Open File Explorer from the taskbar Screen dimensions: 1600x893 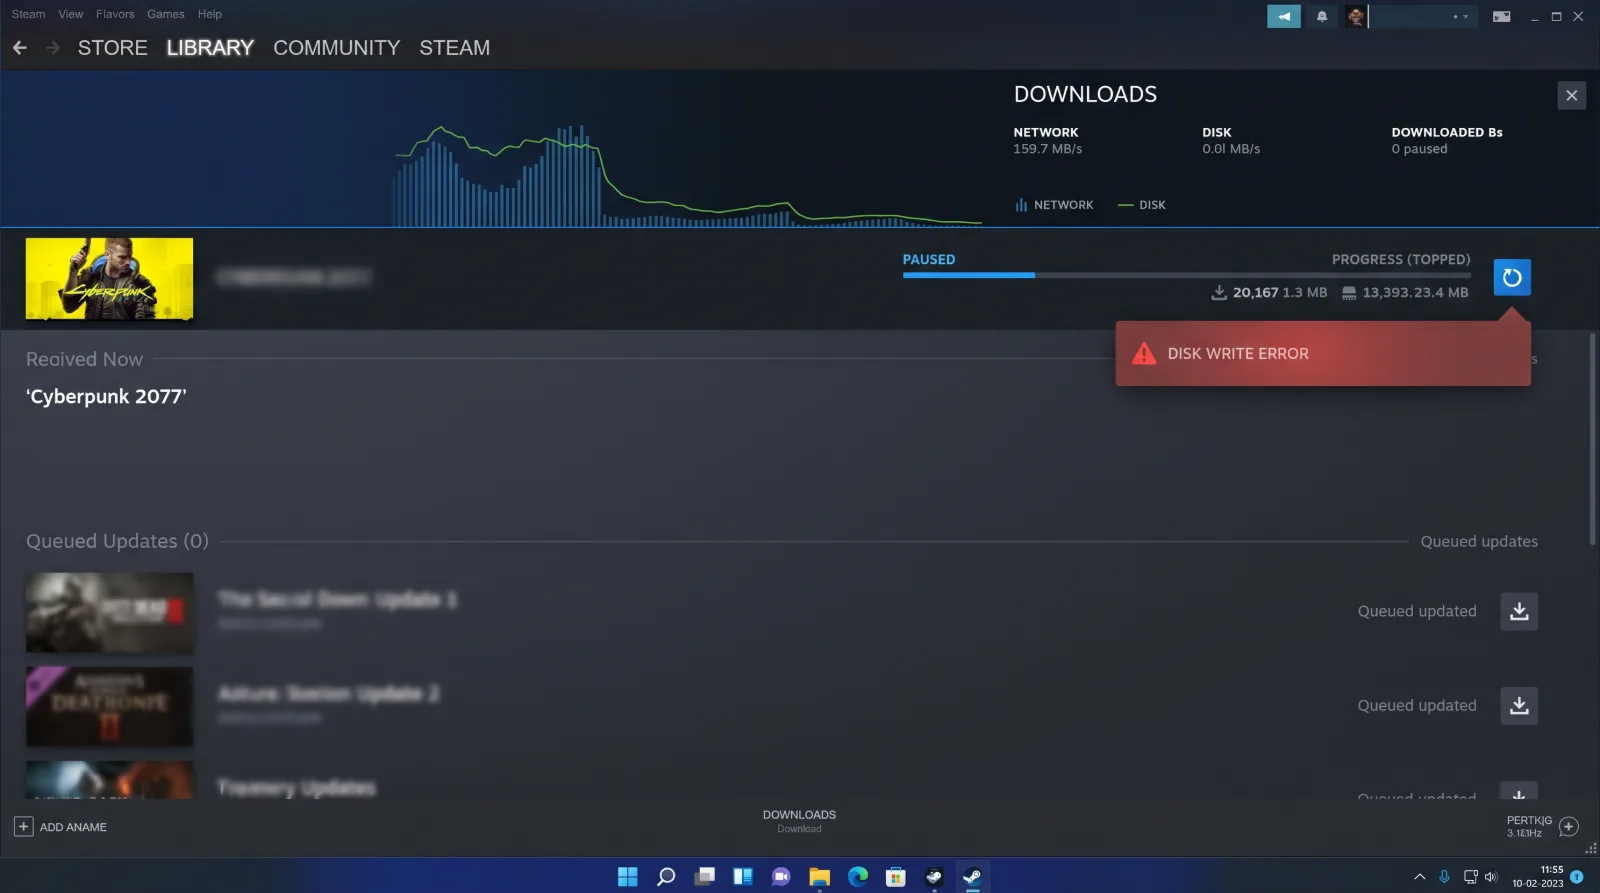click(820, 877)
